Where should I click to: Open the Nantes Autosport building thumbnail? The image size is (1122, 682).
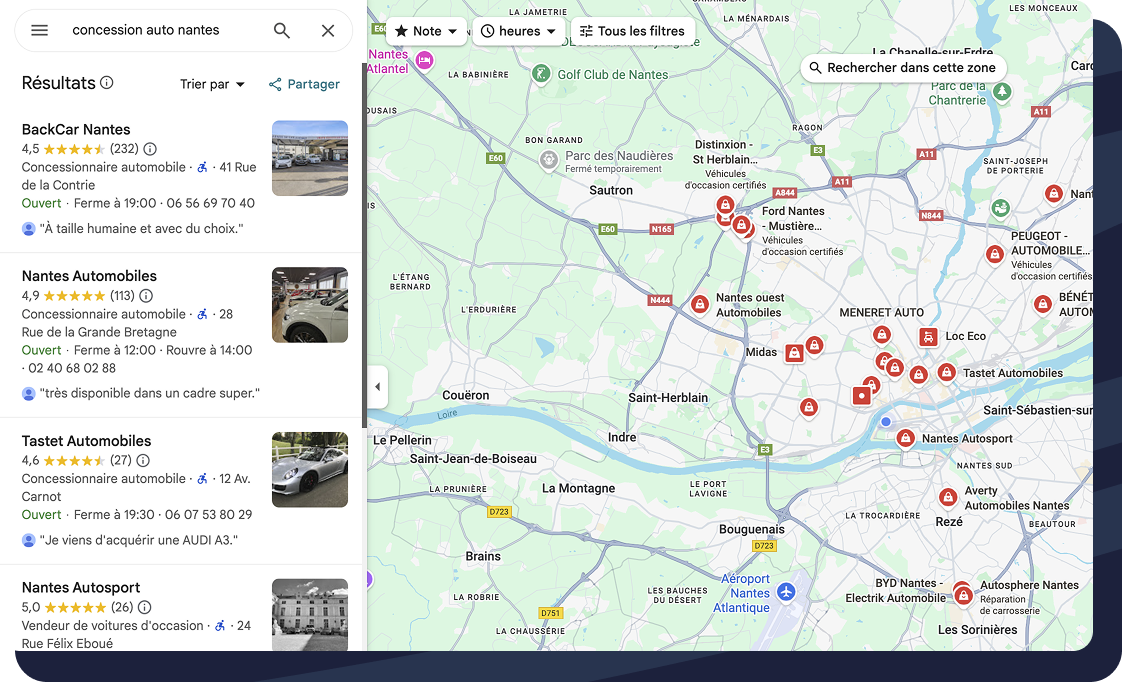click(x=310, y=614)
